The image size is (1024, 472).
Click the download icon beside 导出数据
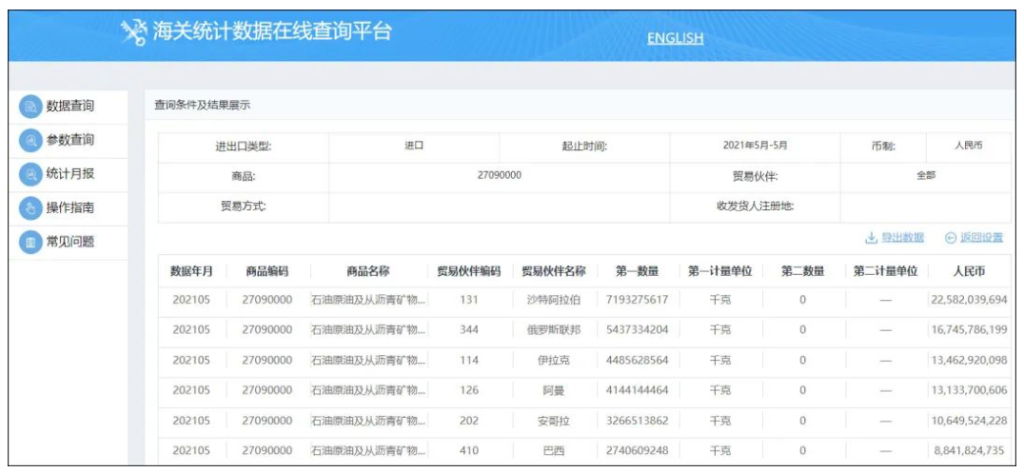pyautogui.click(x=871, y=238)
